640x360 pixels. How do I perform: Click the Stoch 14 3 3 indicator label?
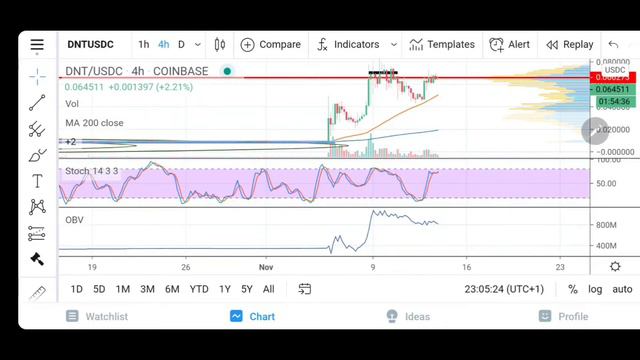(x=92, y=171)
